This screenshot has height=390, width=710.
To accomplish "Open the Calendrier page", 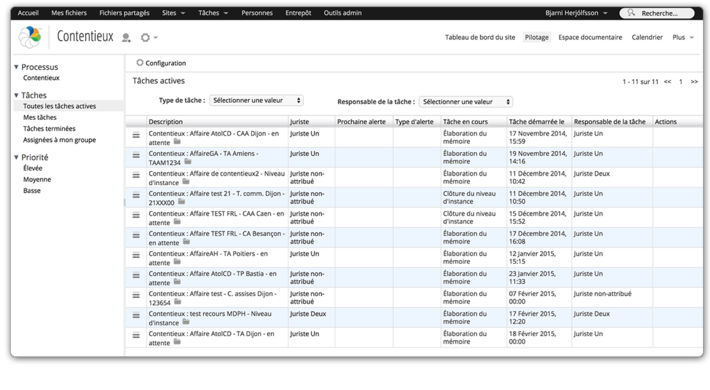I will [647, 37].
